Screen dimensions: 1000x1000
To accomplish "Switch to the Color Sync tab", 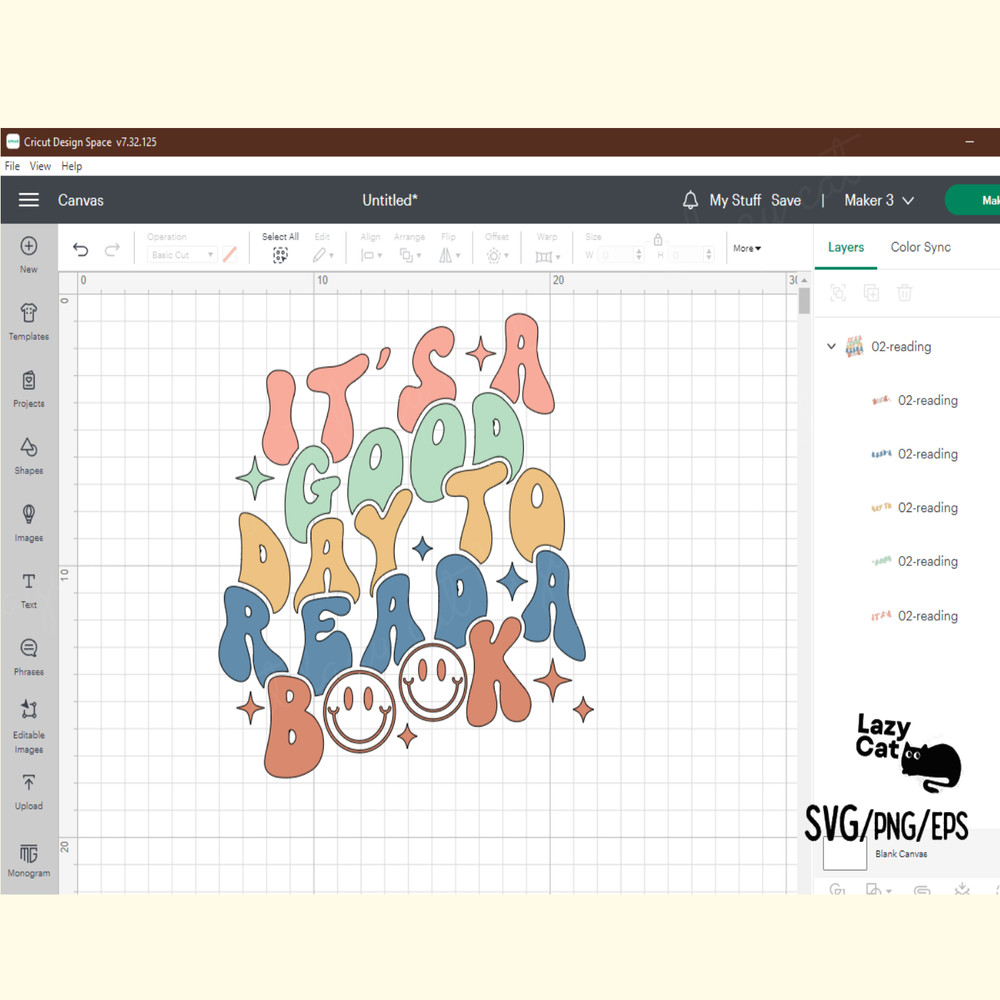I will click(x=920, y=247).
